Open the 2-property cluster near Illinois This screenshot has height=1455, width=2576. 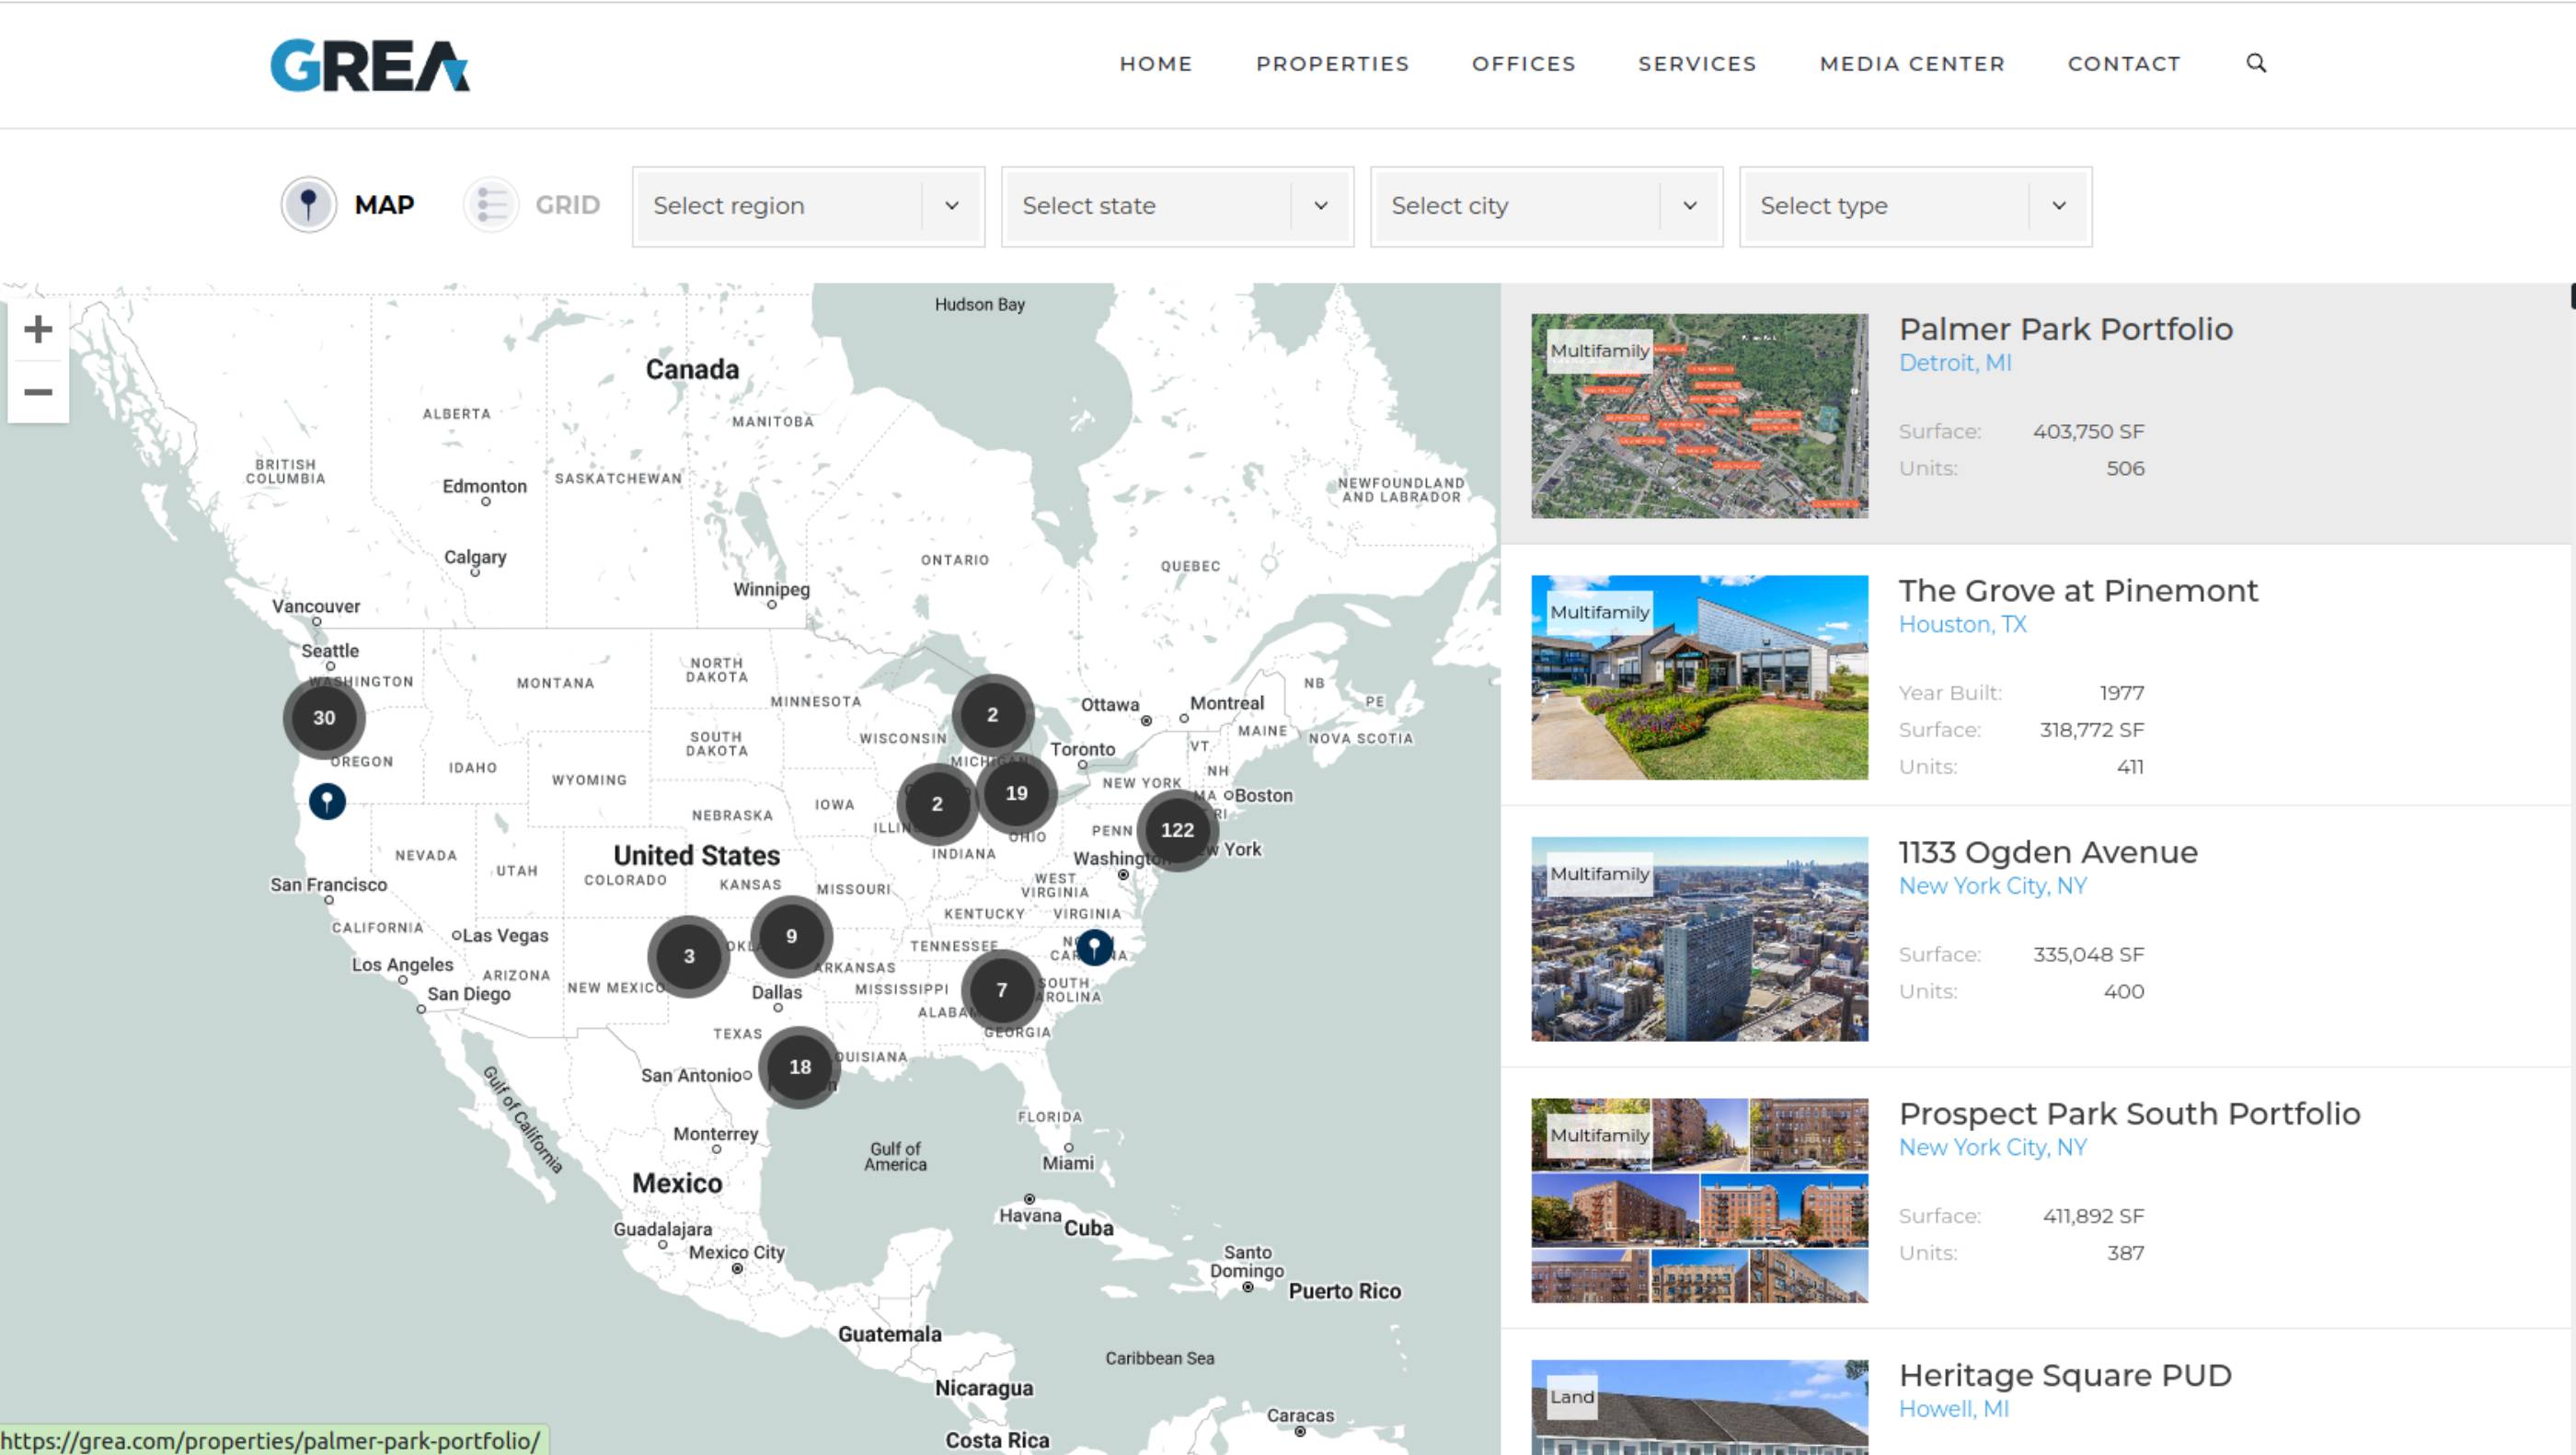click(937, 804)
